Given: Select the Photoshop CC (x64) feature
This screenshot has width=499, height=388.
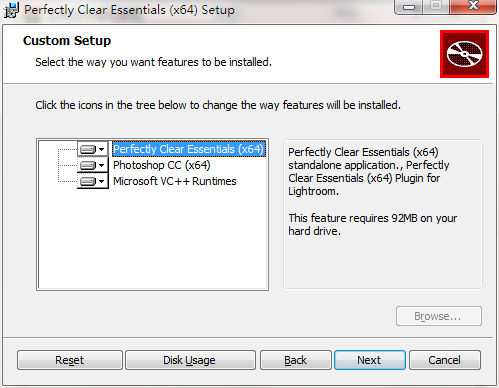Looking at the screenshot, I should point(162,165).
